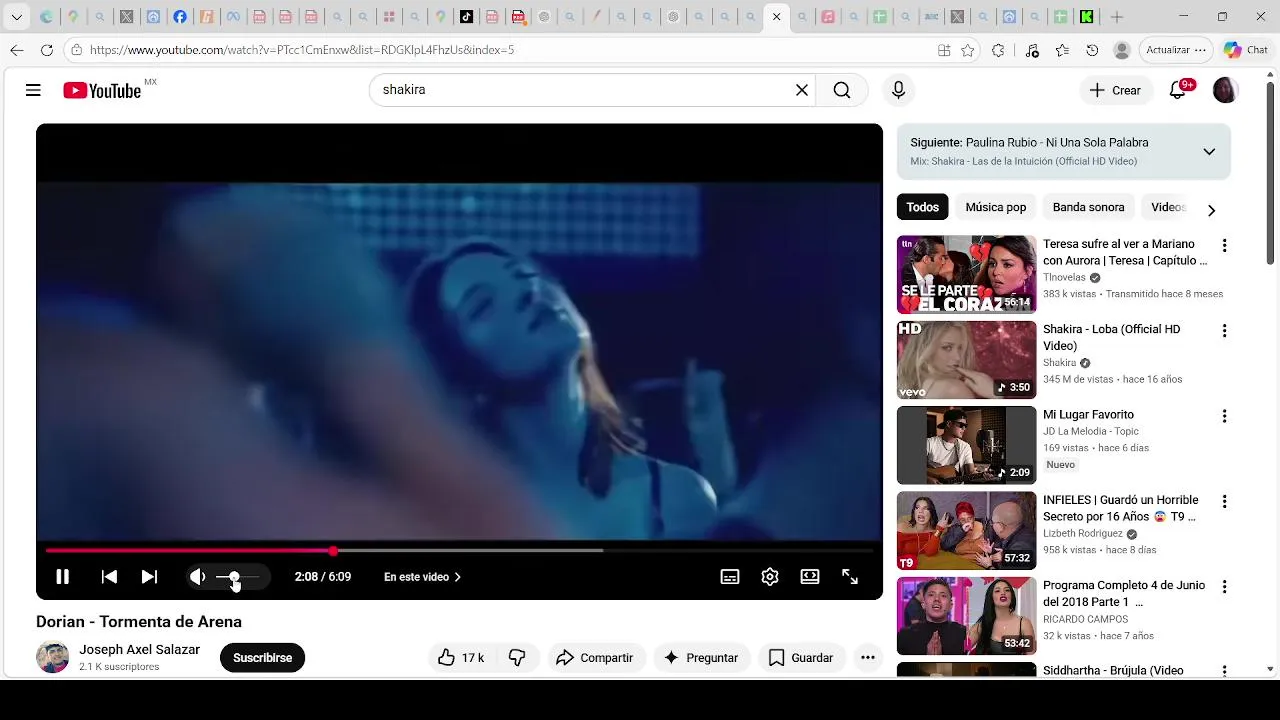This screenshot has height=720, width=1280.
Task: Go to the YouTube home logo
Action: [101, 90]
